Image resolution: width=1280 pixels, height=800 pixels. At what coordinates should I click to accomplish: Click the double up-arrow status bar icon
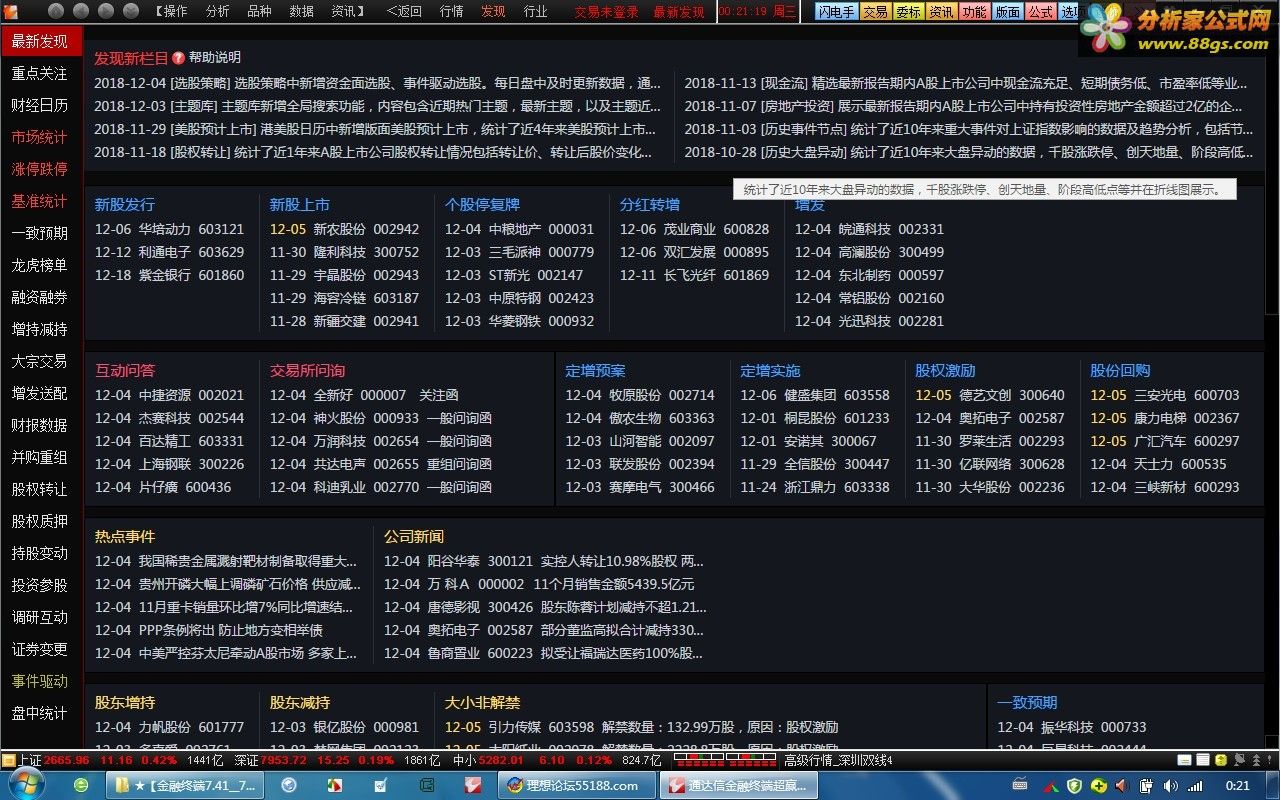(x=1256, y=760)
